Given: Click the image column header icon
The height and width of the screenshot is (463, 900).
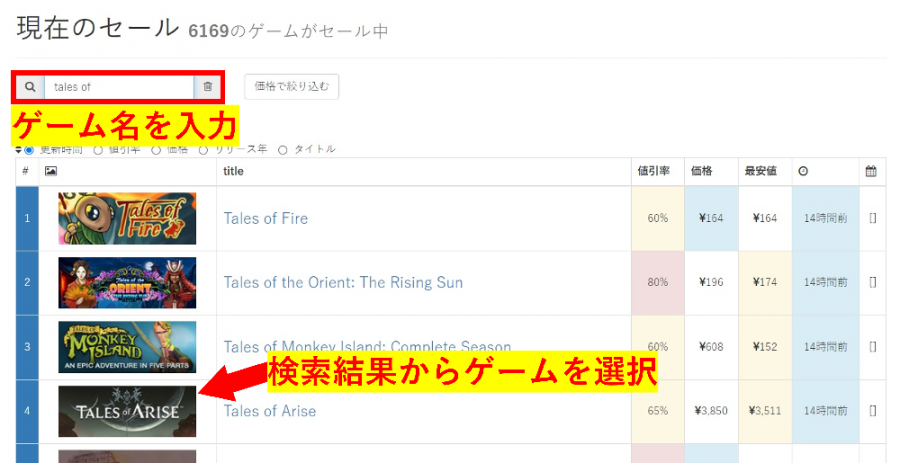Looking at the screenshot, I should 51,171.
